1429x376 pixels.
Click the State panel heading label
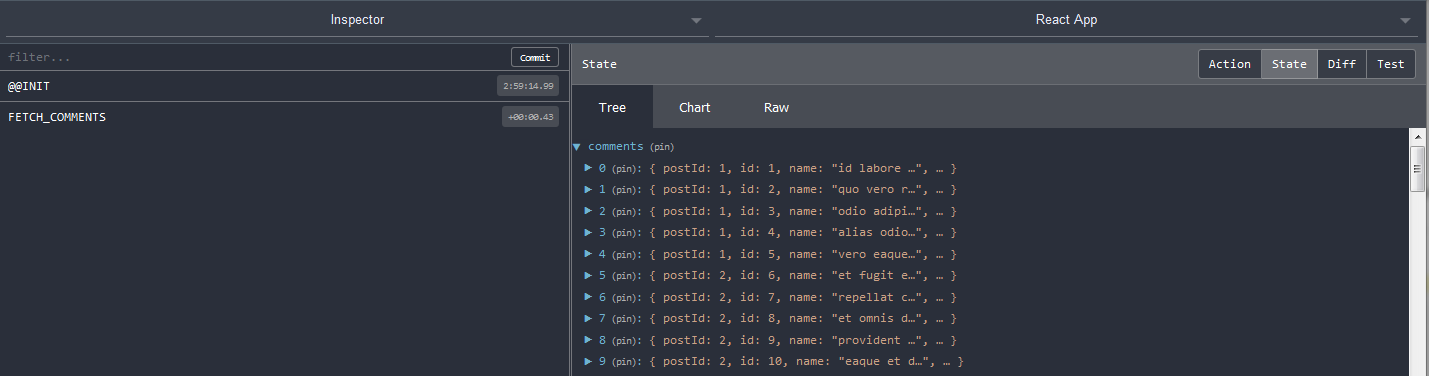pyautogui.click(x=599, y=64)
